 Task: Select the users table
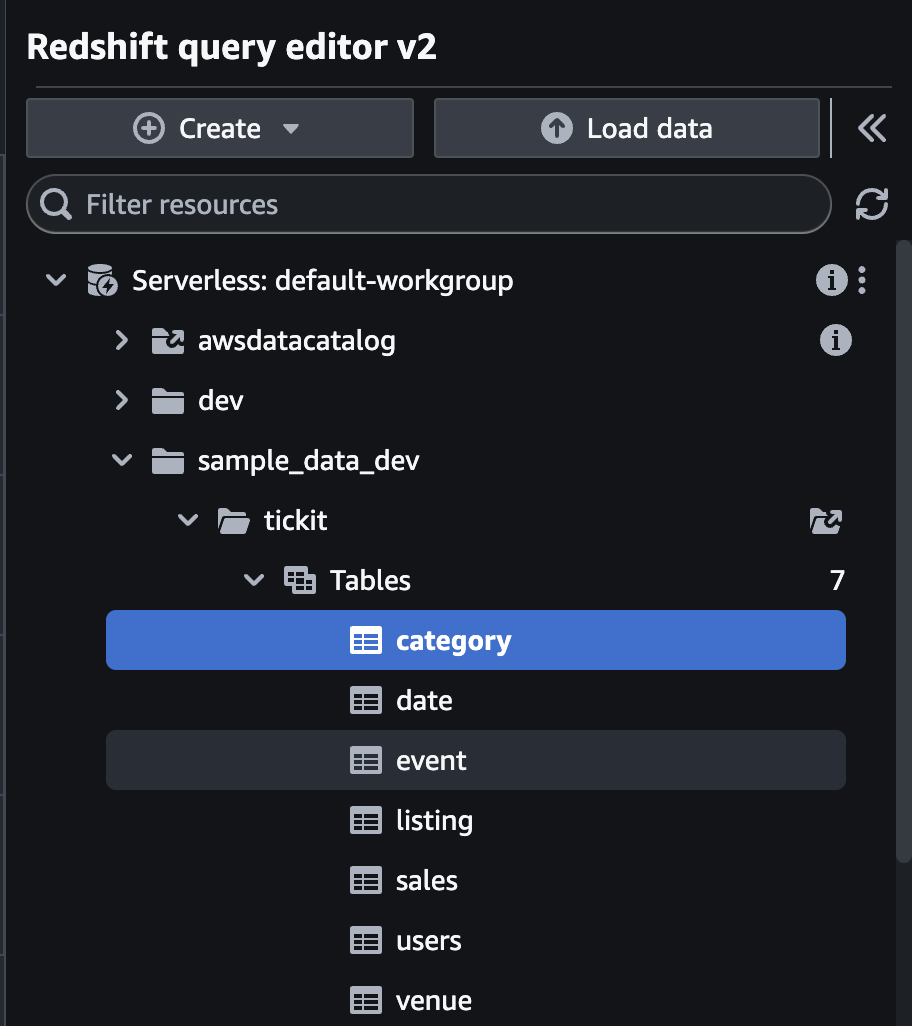click(476, 941)
